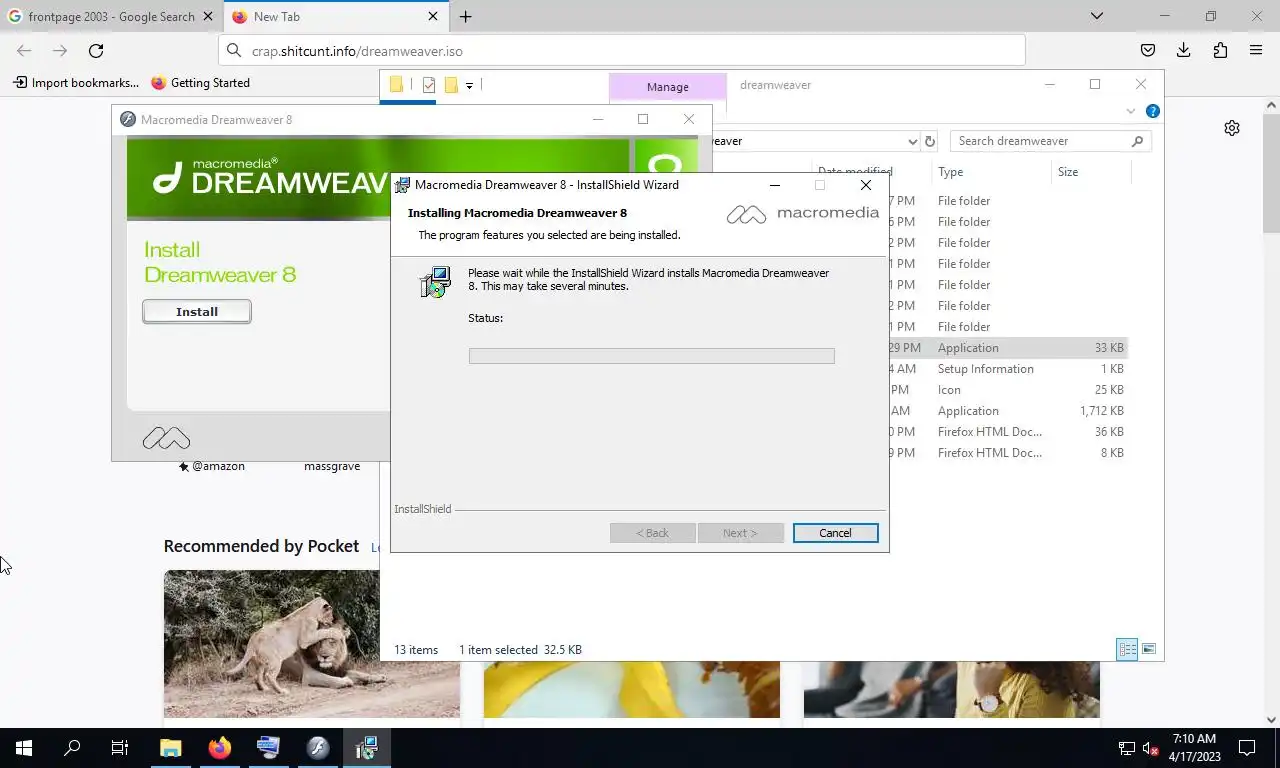Image resolution: width=1280 pixels, height=768 pixels.
Task: Open notification center icon
Action: coord(1247,748)
